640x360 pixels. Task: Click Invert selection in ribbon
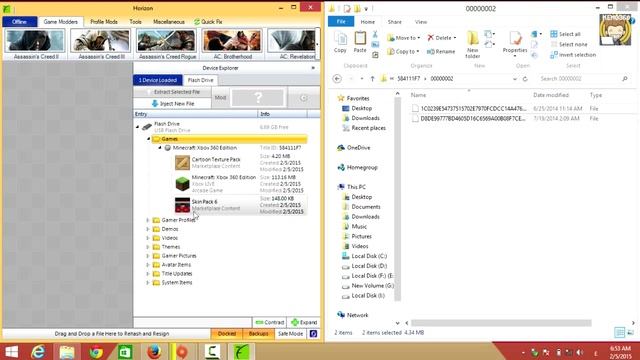tap(573, 55)
